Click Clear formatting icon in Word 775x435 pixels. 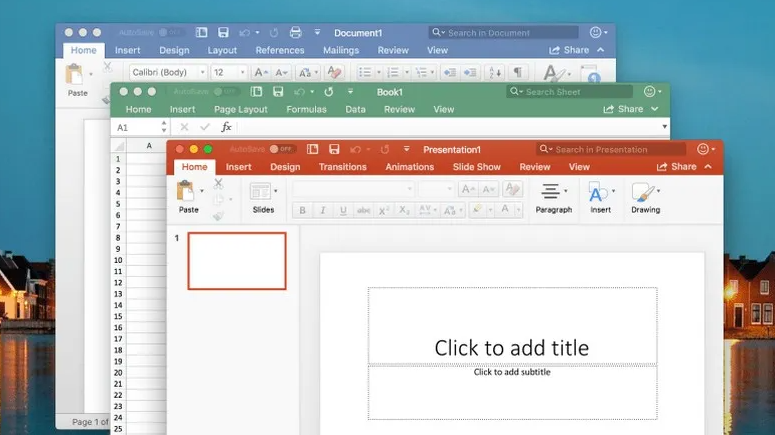click(x=334, y=73)
